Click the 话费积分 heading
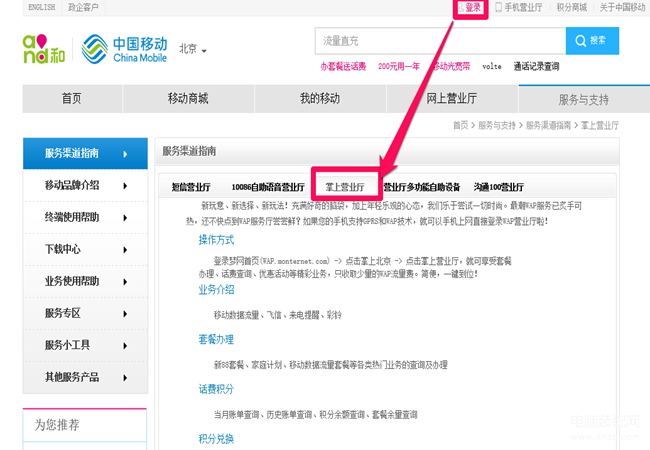This screenshot has height=450, width=650. pos(216,389)
